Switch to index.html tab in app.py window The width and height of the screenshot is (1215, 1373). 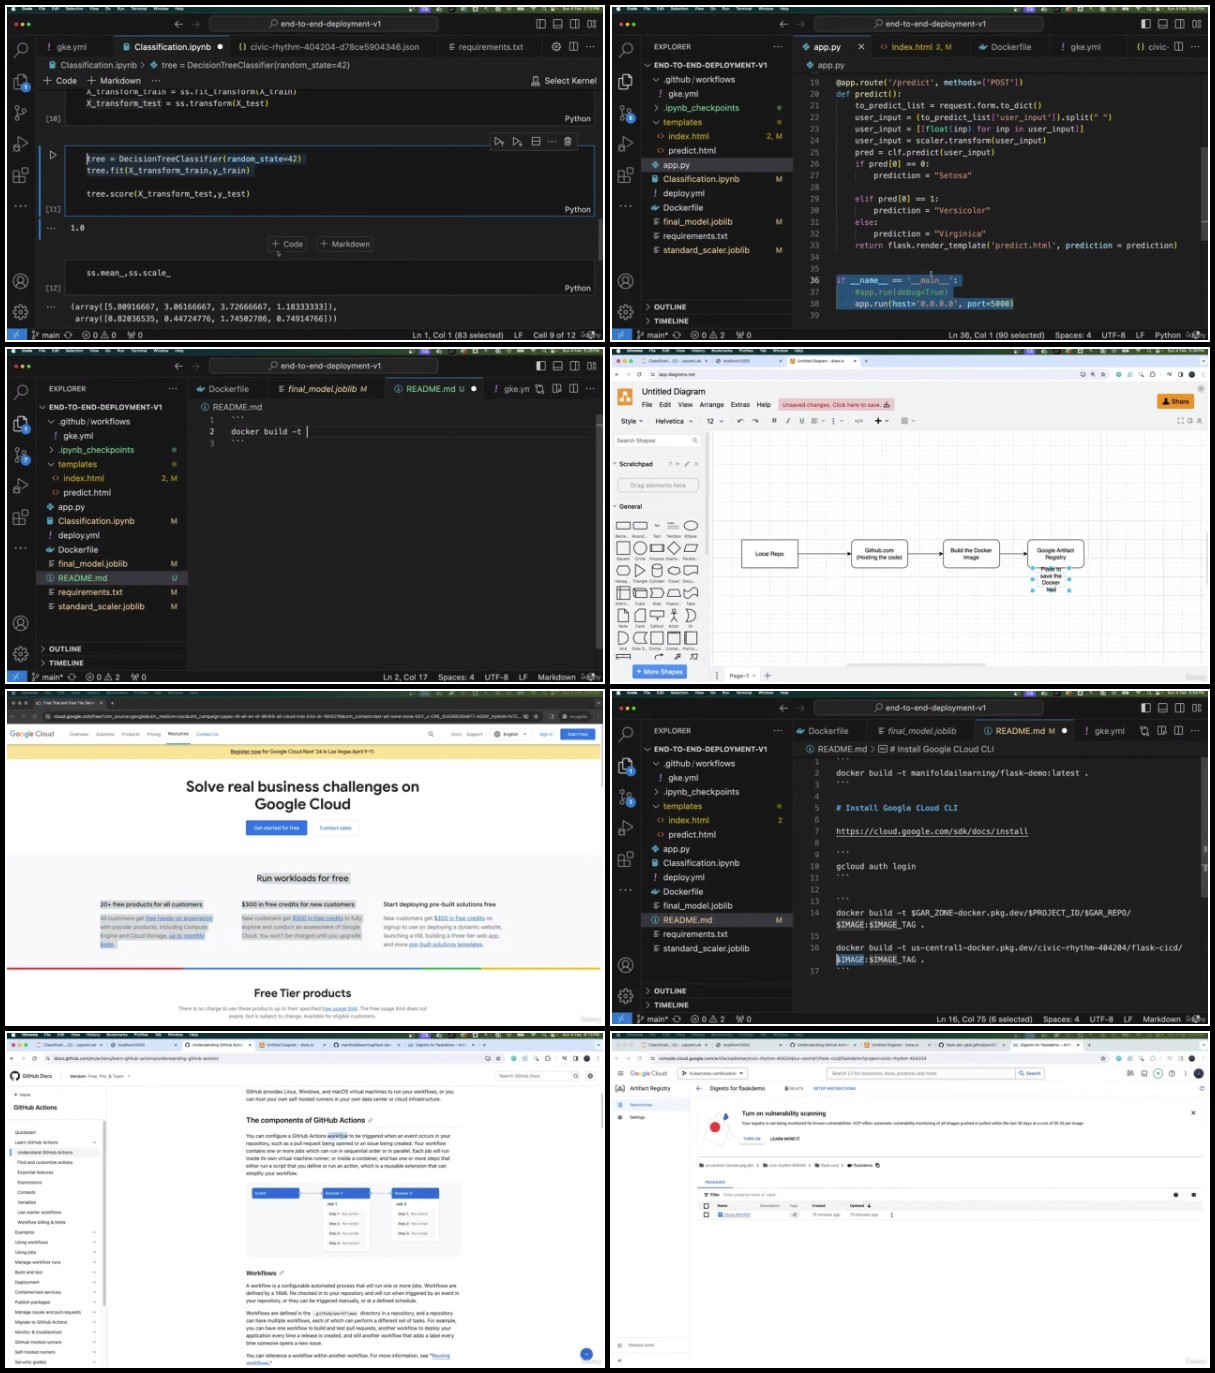[915, 47]
